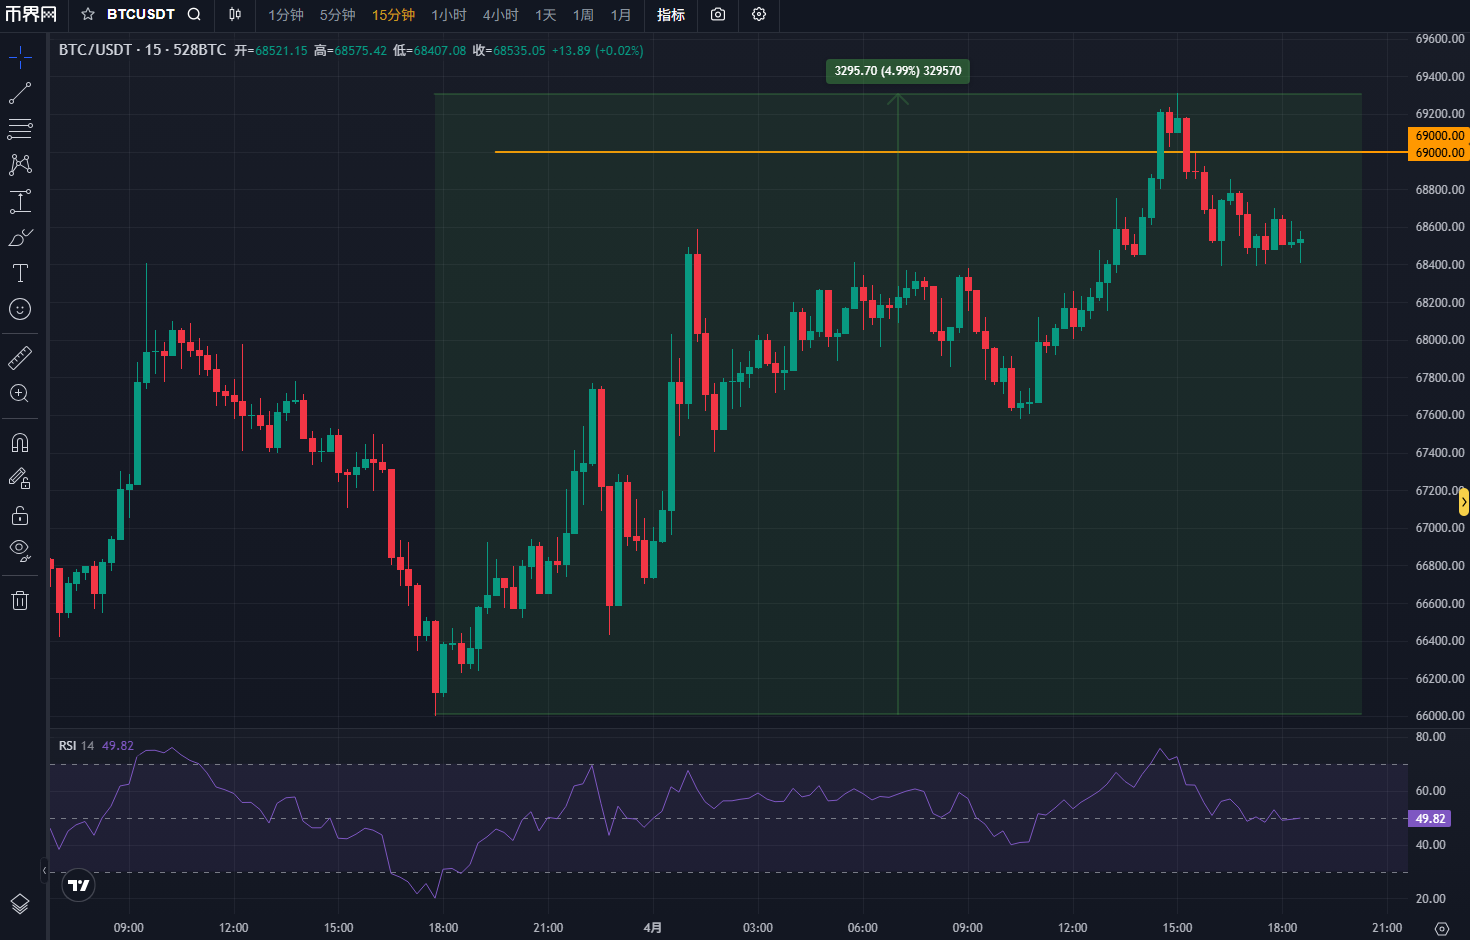Delete drawings with the trash icon
Image resolution: width=1470 pixels, height=940 pixels.
(x=20, y=600)
